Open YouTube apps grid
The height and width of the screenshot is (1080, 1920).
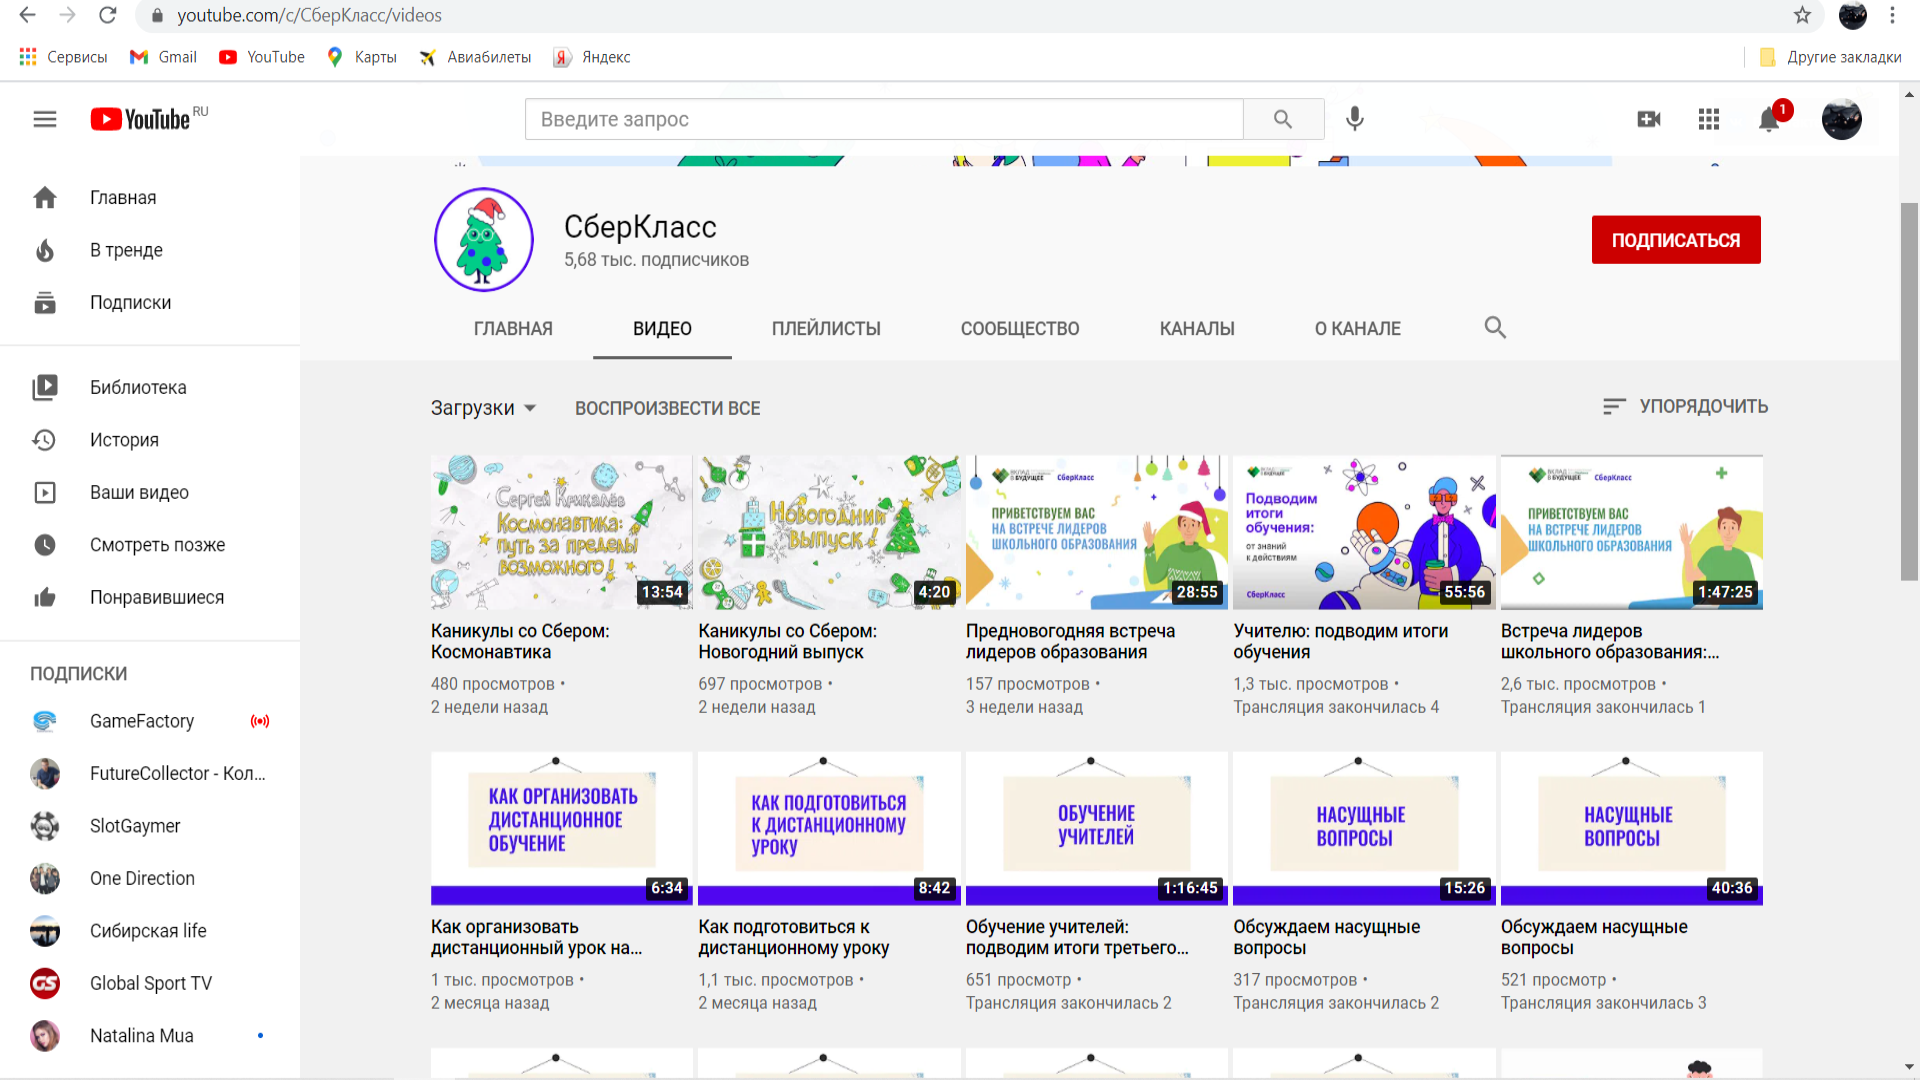[1709, 119]
